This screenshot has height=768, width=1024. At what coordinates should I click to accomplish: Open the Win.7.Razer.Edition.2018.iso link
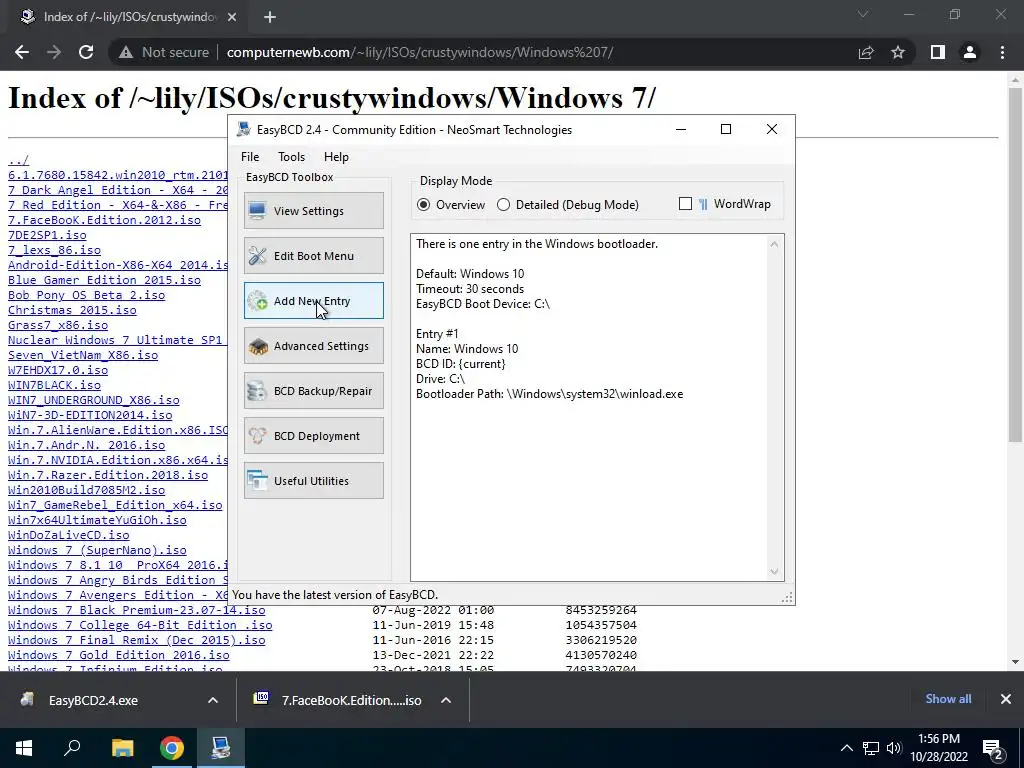(x=108, y=475)
